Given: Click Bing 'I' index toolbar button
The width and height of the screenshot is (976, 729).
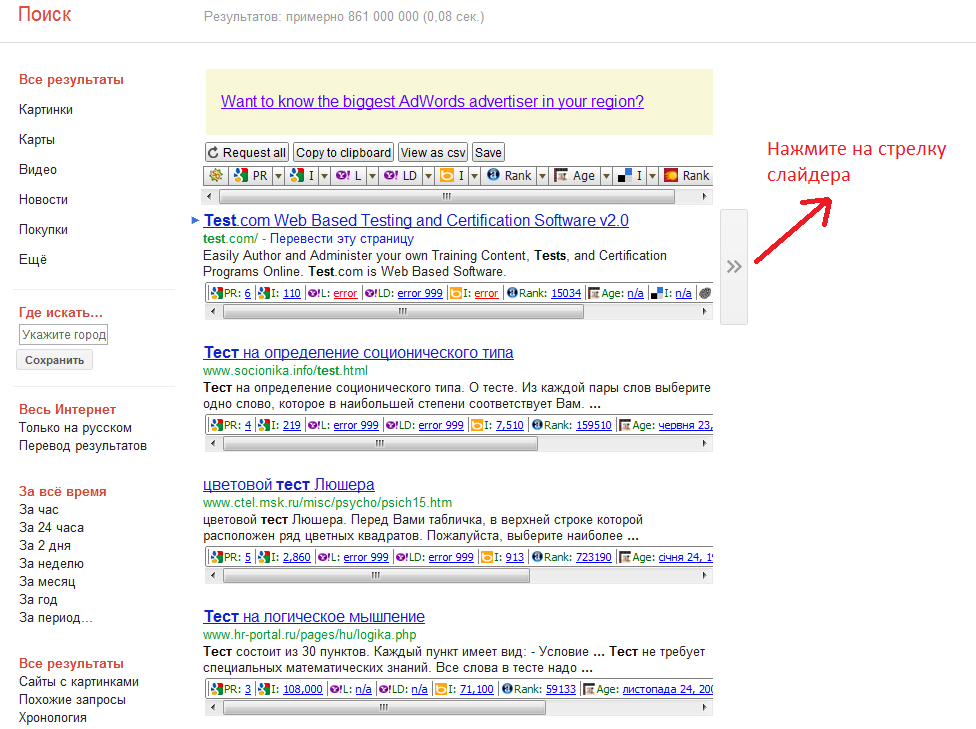Looking at the screenshot, I should [x=452, y=176].
